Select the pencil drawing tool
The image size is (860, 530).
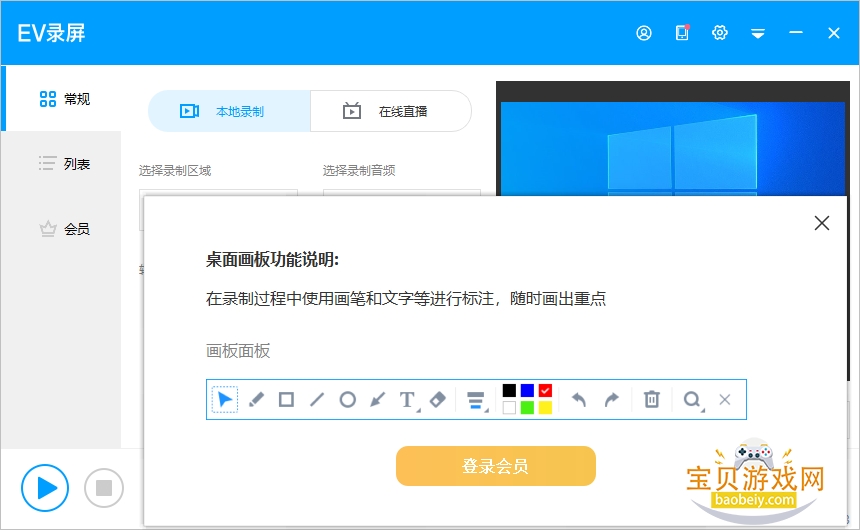tap(256, 399)
